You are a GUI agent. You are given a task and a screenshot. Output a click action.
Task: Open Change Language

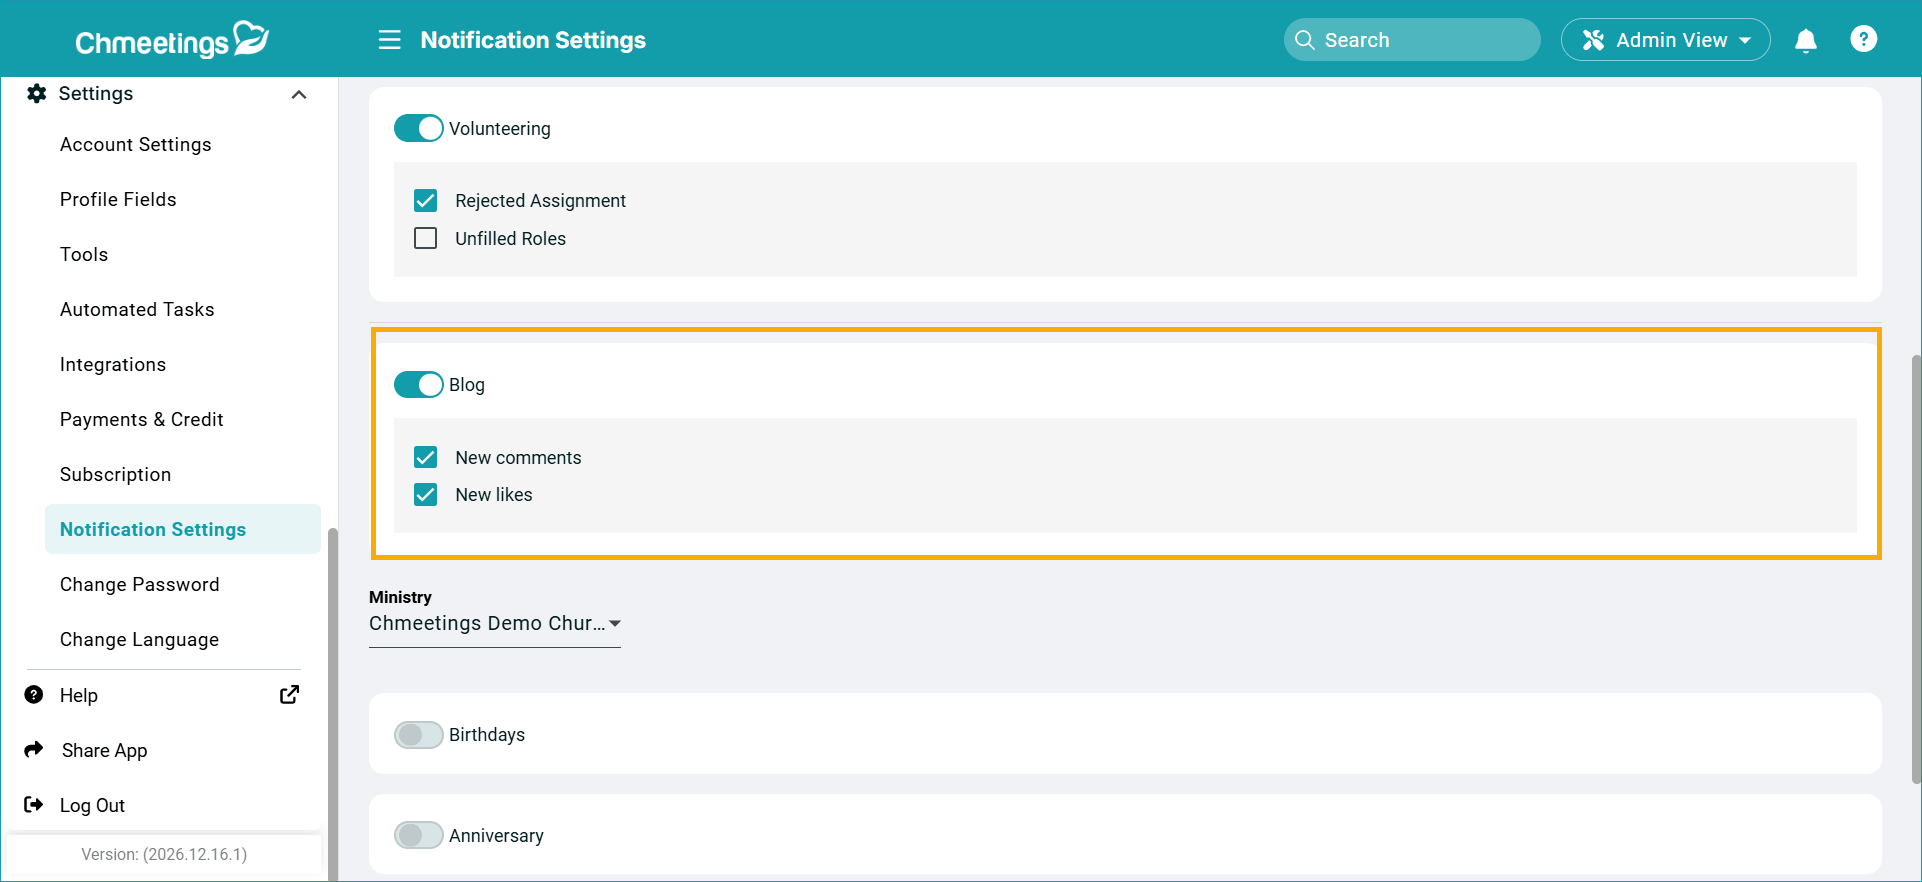[x=139, y=639]
